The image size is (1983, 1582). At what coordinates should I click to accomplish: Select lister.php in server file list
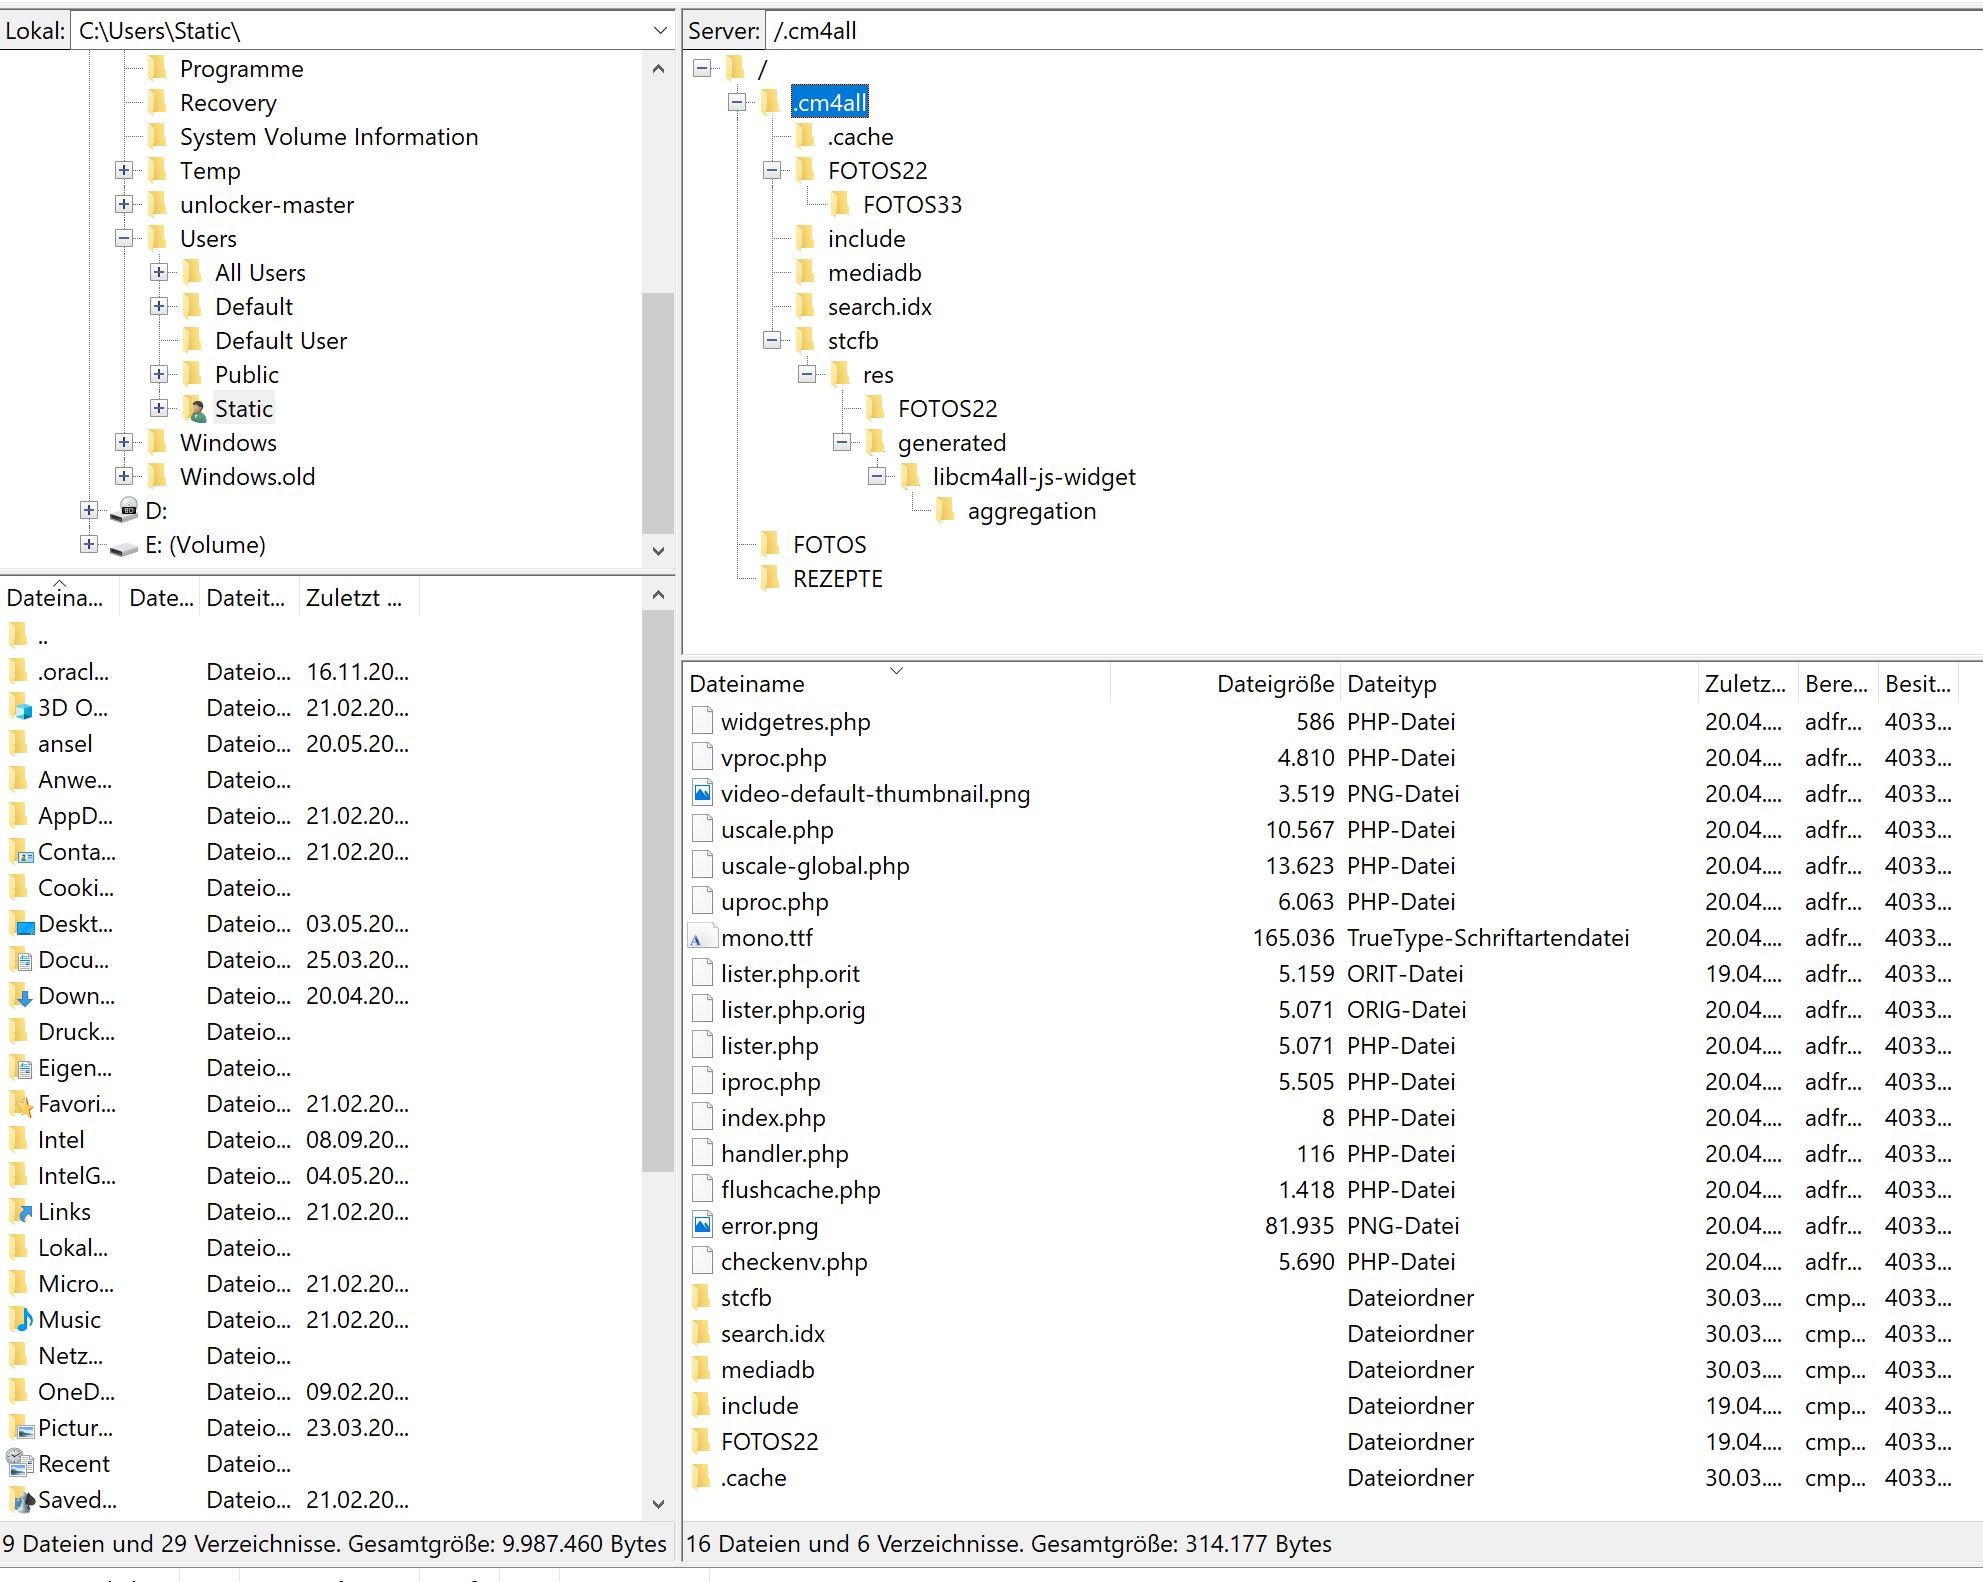[769, 1046]
